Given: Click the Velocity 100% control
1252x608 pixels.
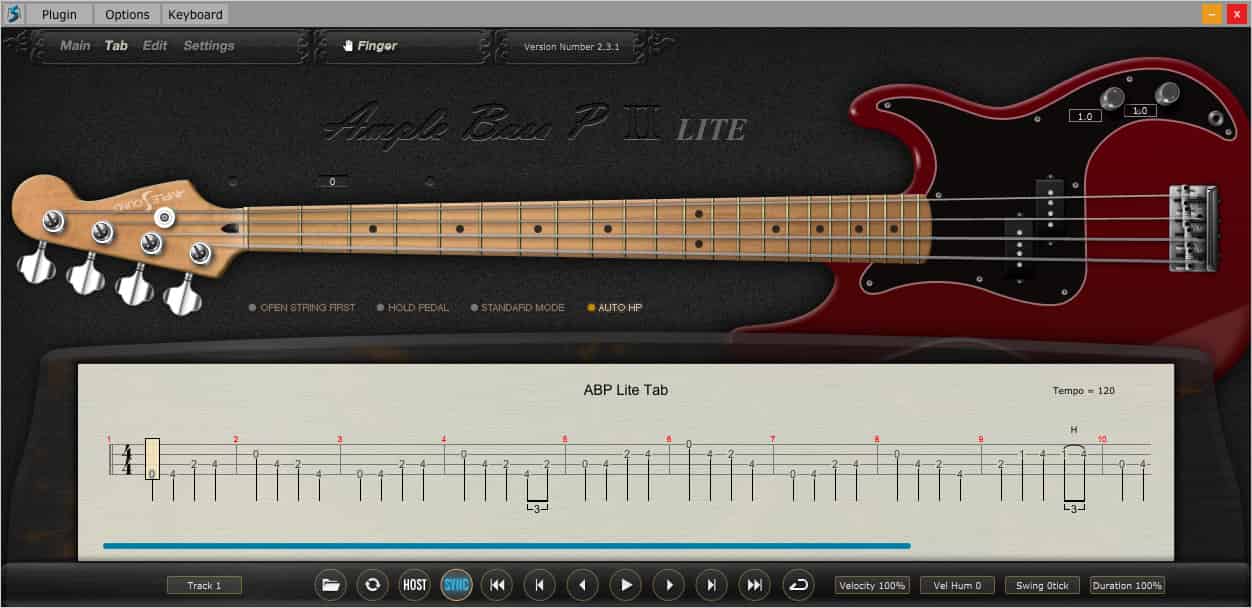Looking at the screenshot, I should (871, 585).
